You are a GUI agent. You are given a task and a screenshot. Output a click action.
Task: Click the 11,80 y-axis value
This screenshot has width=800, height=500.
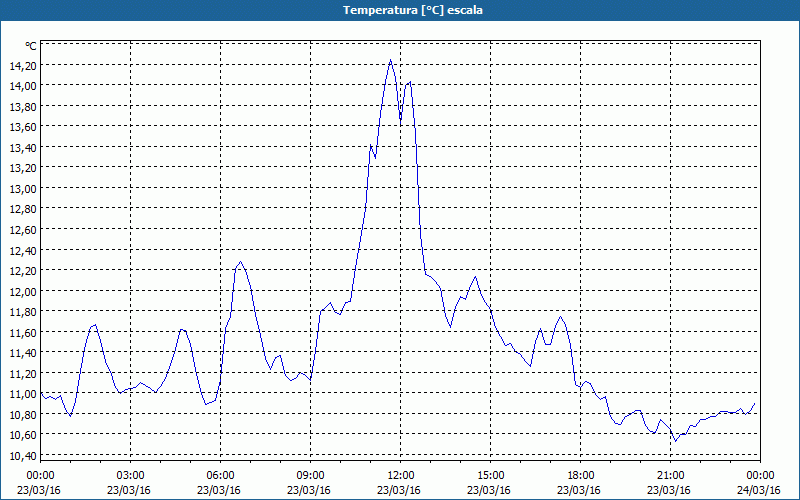[23, 312]
